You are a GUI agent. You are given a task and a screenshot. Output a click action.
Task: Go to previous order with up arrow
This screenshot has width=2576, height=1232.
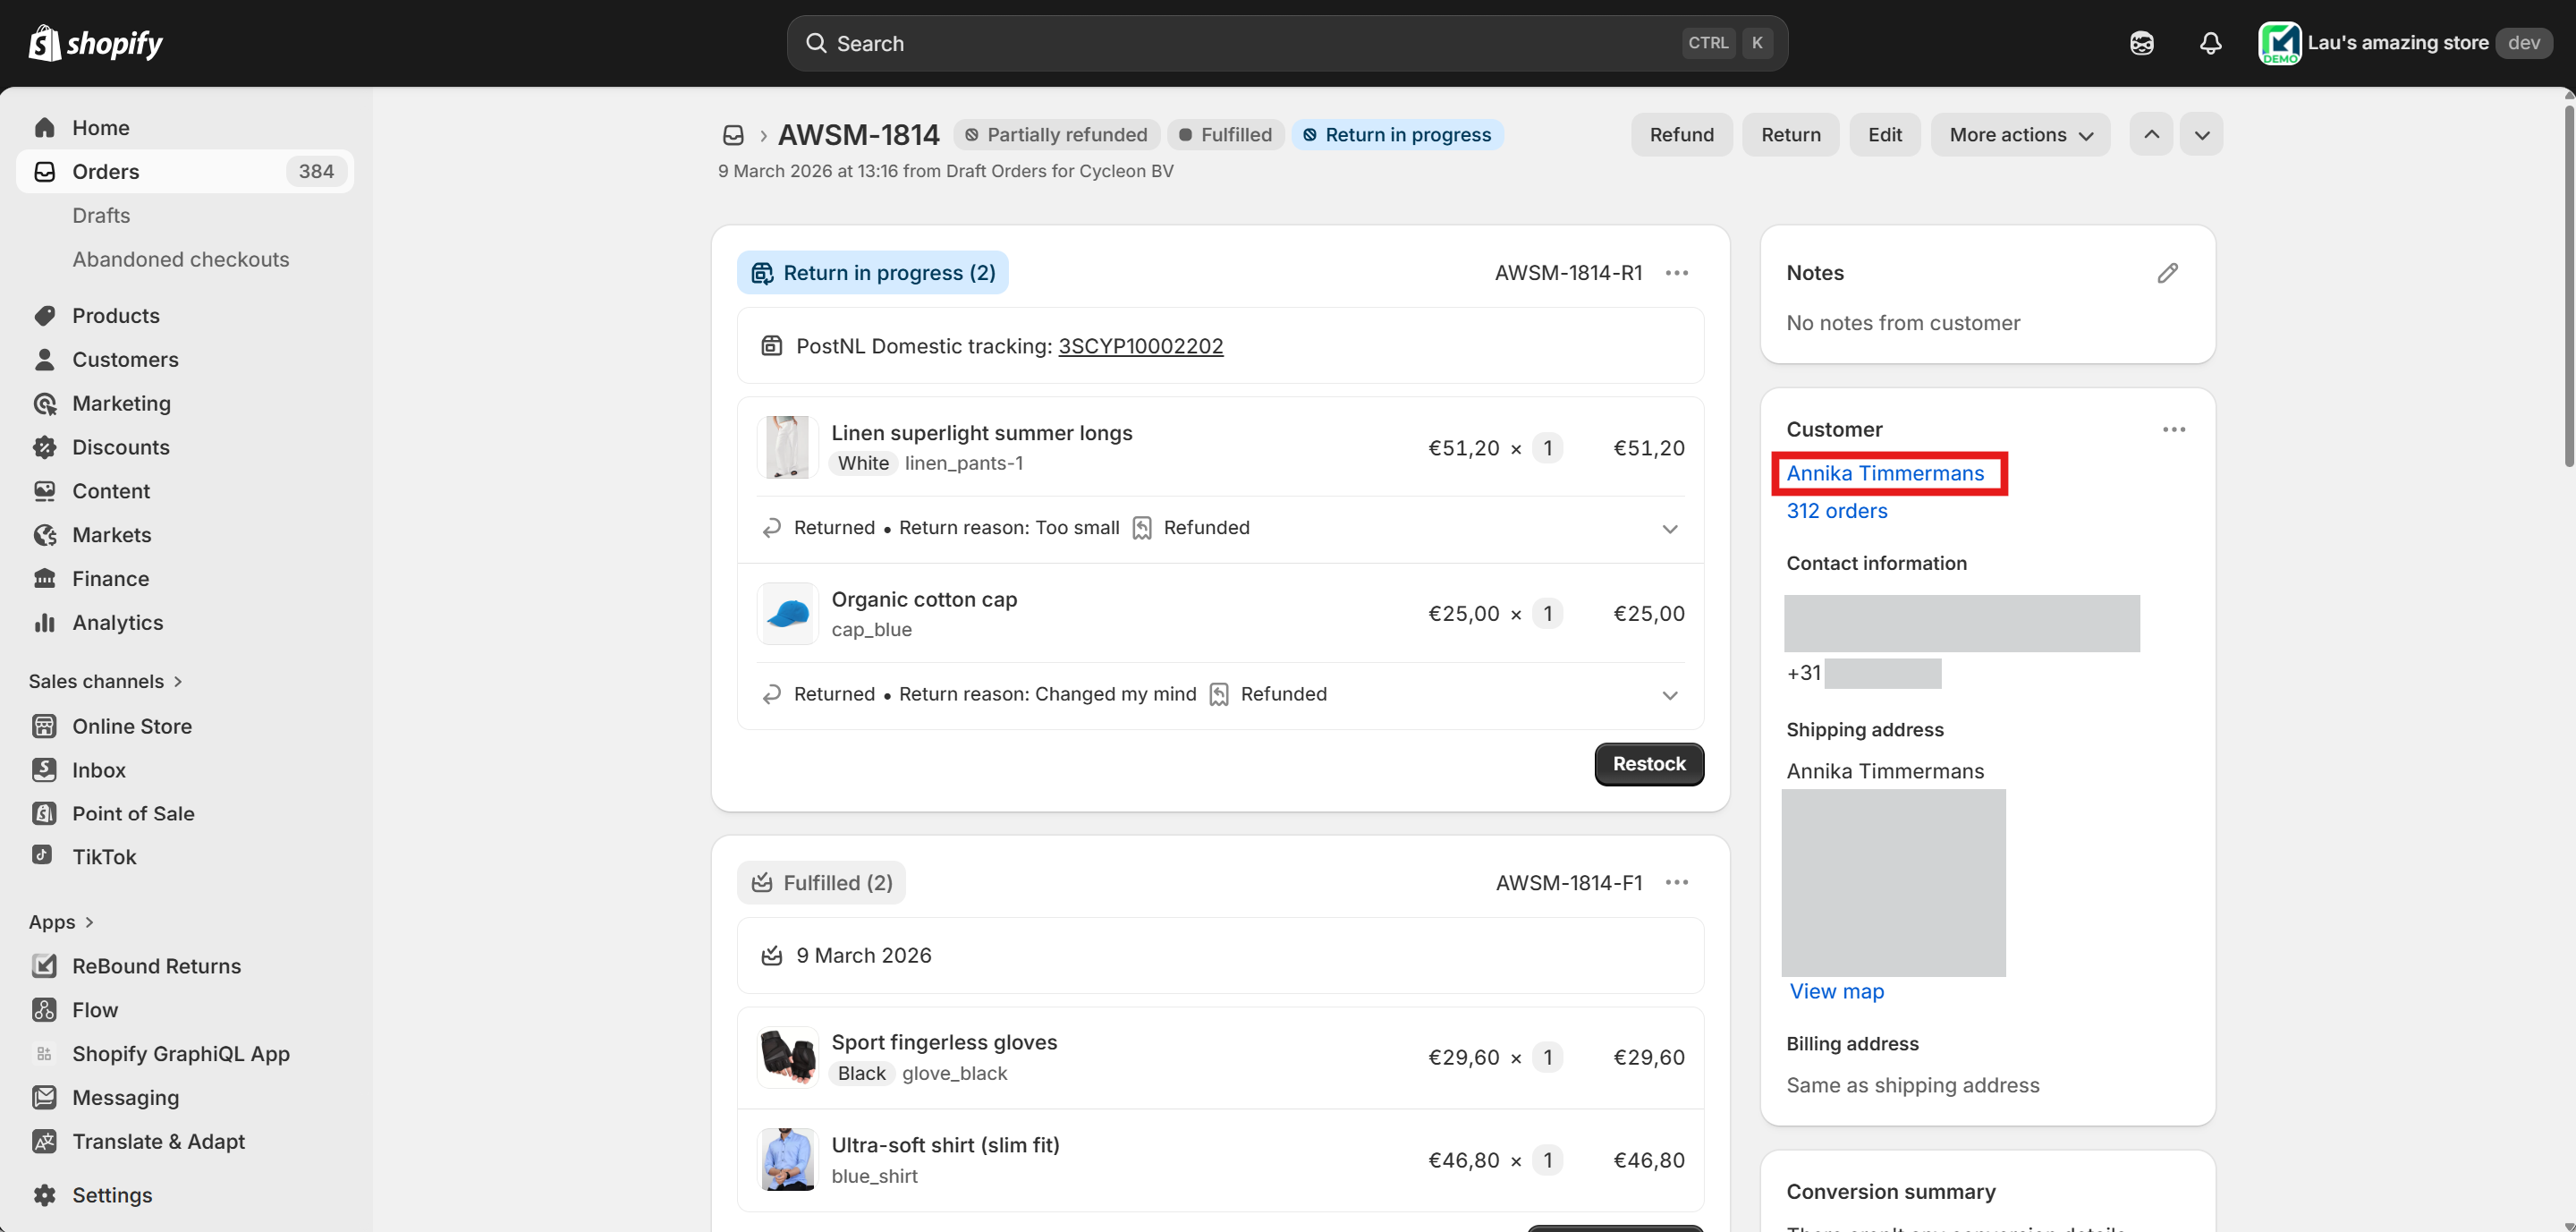(x=2151, y=135)
